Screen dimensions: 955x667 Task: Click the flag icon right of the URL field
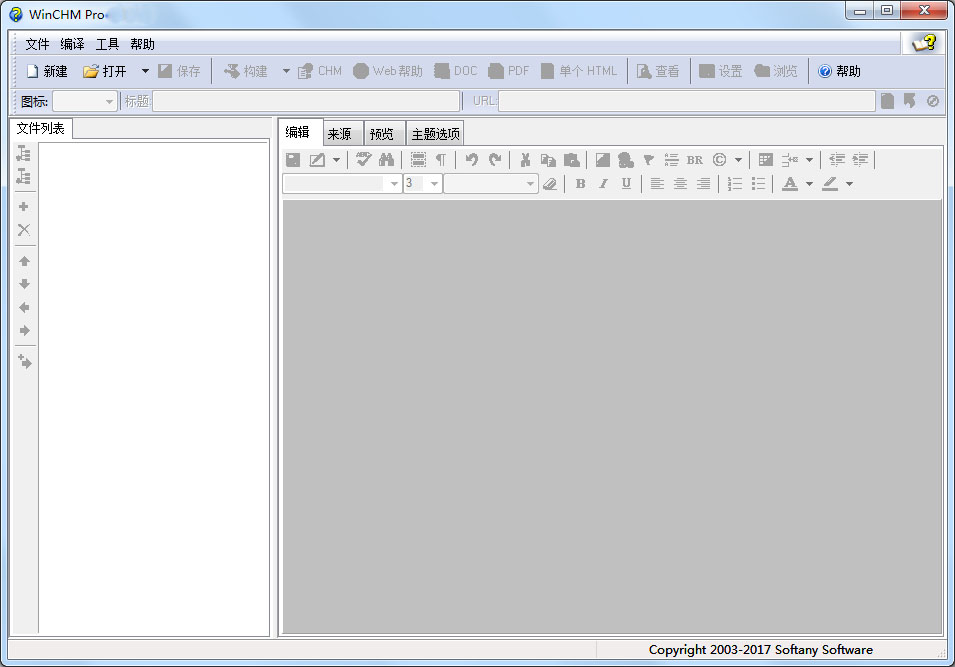909,101
